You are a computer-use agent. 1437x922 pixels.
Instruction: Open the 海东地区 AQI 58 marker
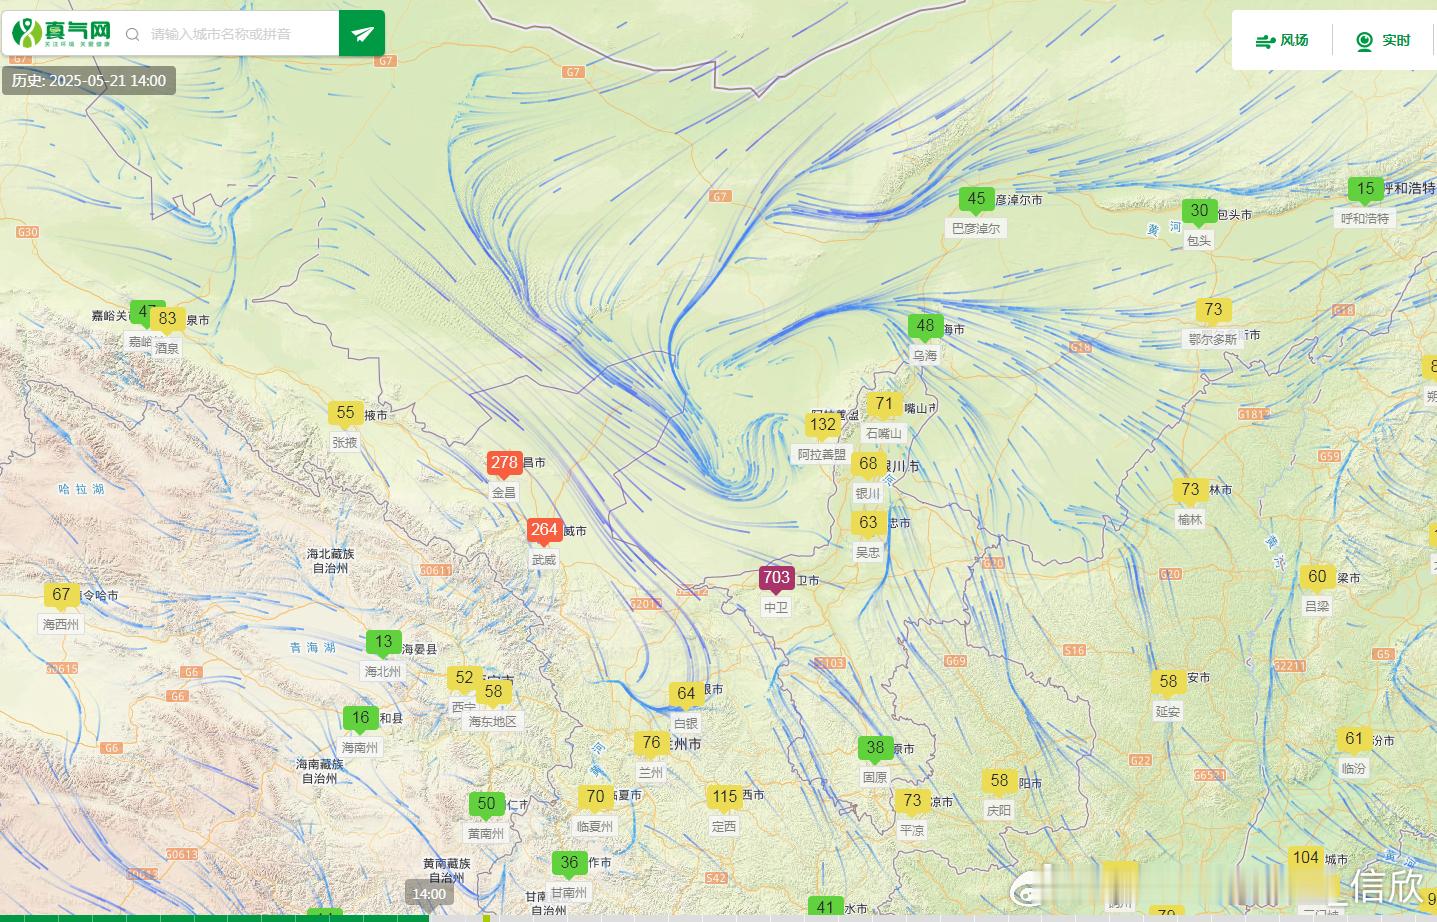[493, 692]
